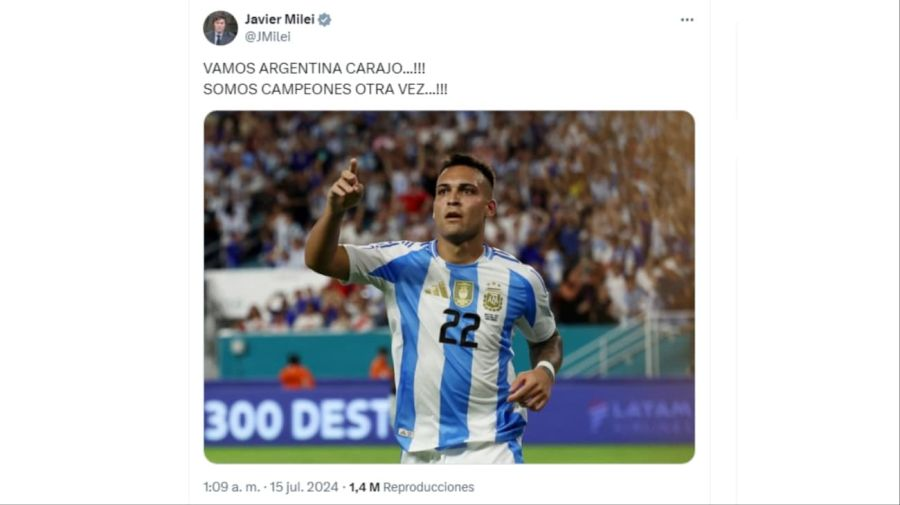Click the number 22 on the jersey

point(459,328)
